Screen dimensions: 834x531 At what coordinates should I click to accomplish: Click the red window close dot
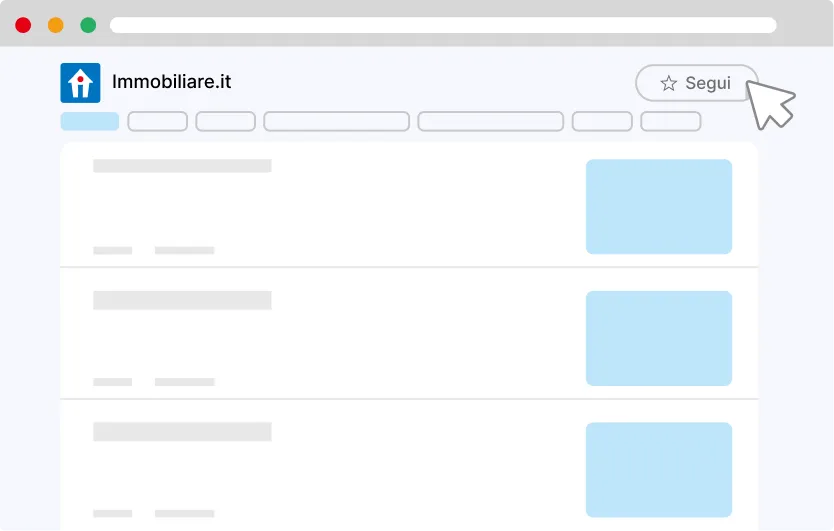click(23, 25)
